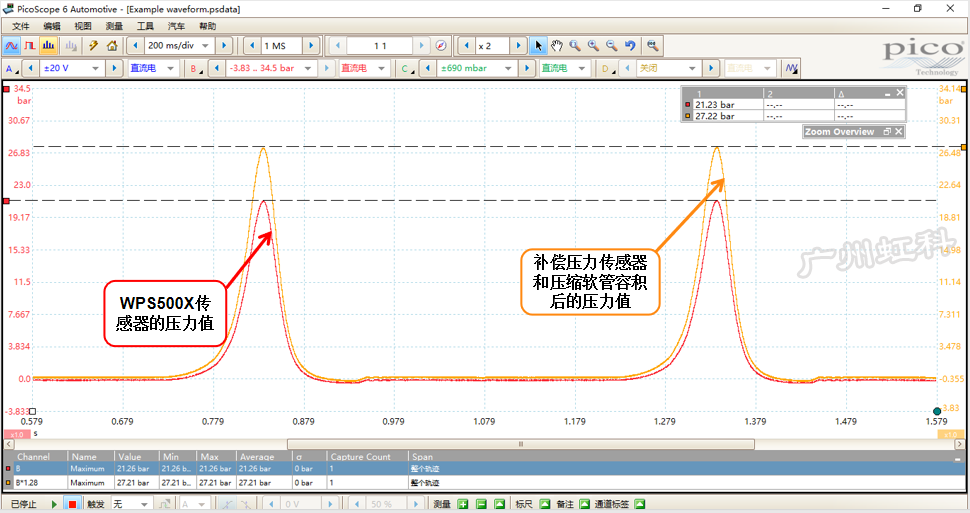Close the ruler legend panel
This screenshot has height=513, width=970.
(x=900, y=93)
